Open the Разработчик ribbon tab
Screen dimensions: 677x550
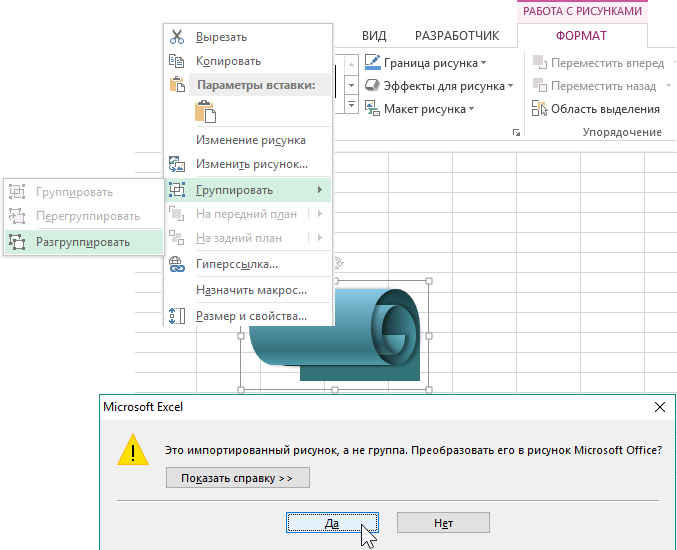[x=456, y=36]
